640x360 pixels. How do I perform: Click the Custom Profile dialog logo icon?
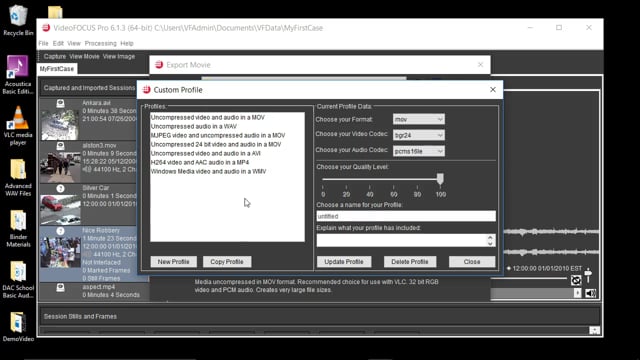(147, 90)
